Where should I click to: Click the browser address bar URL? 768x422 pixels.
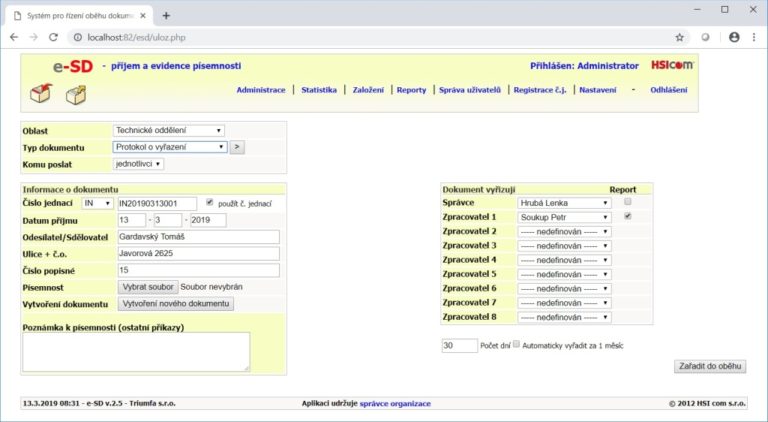pyautogui.click(x=137, y=37)
